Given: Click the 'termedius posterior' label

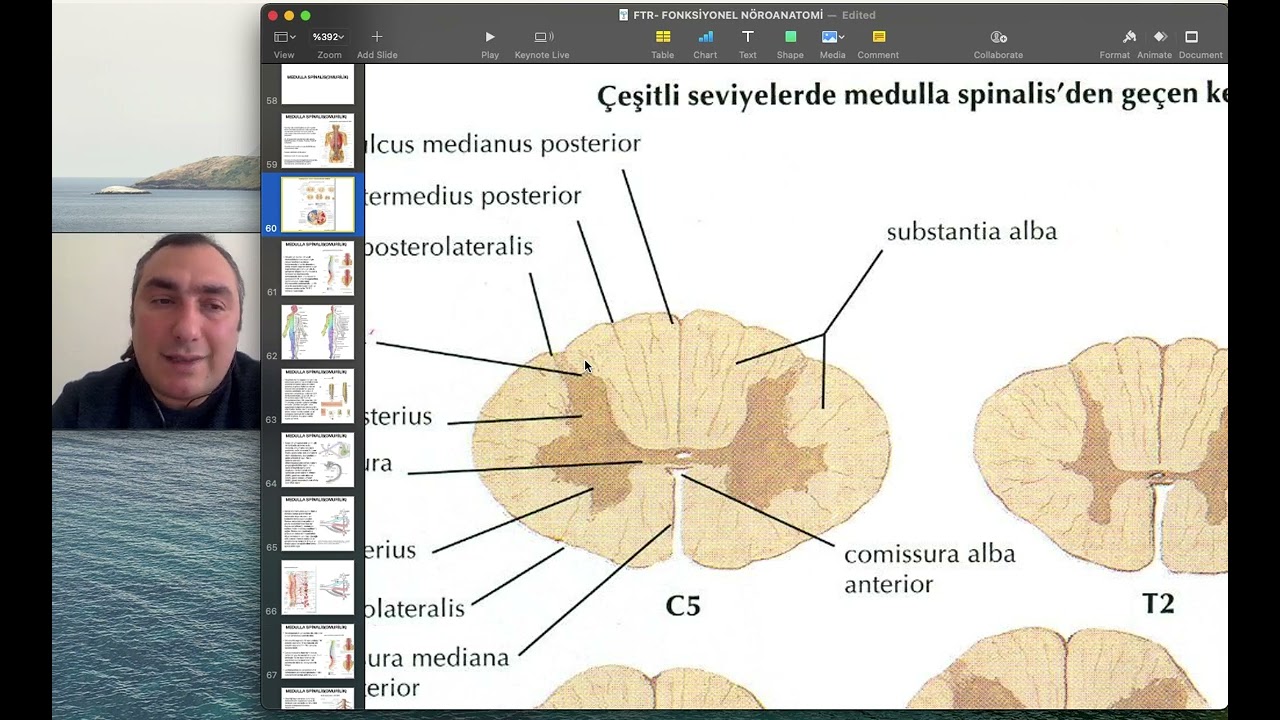Looking at the screenshot, I should (x=473, y=196).
